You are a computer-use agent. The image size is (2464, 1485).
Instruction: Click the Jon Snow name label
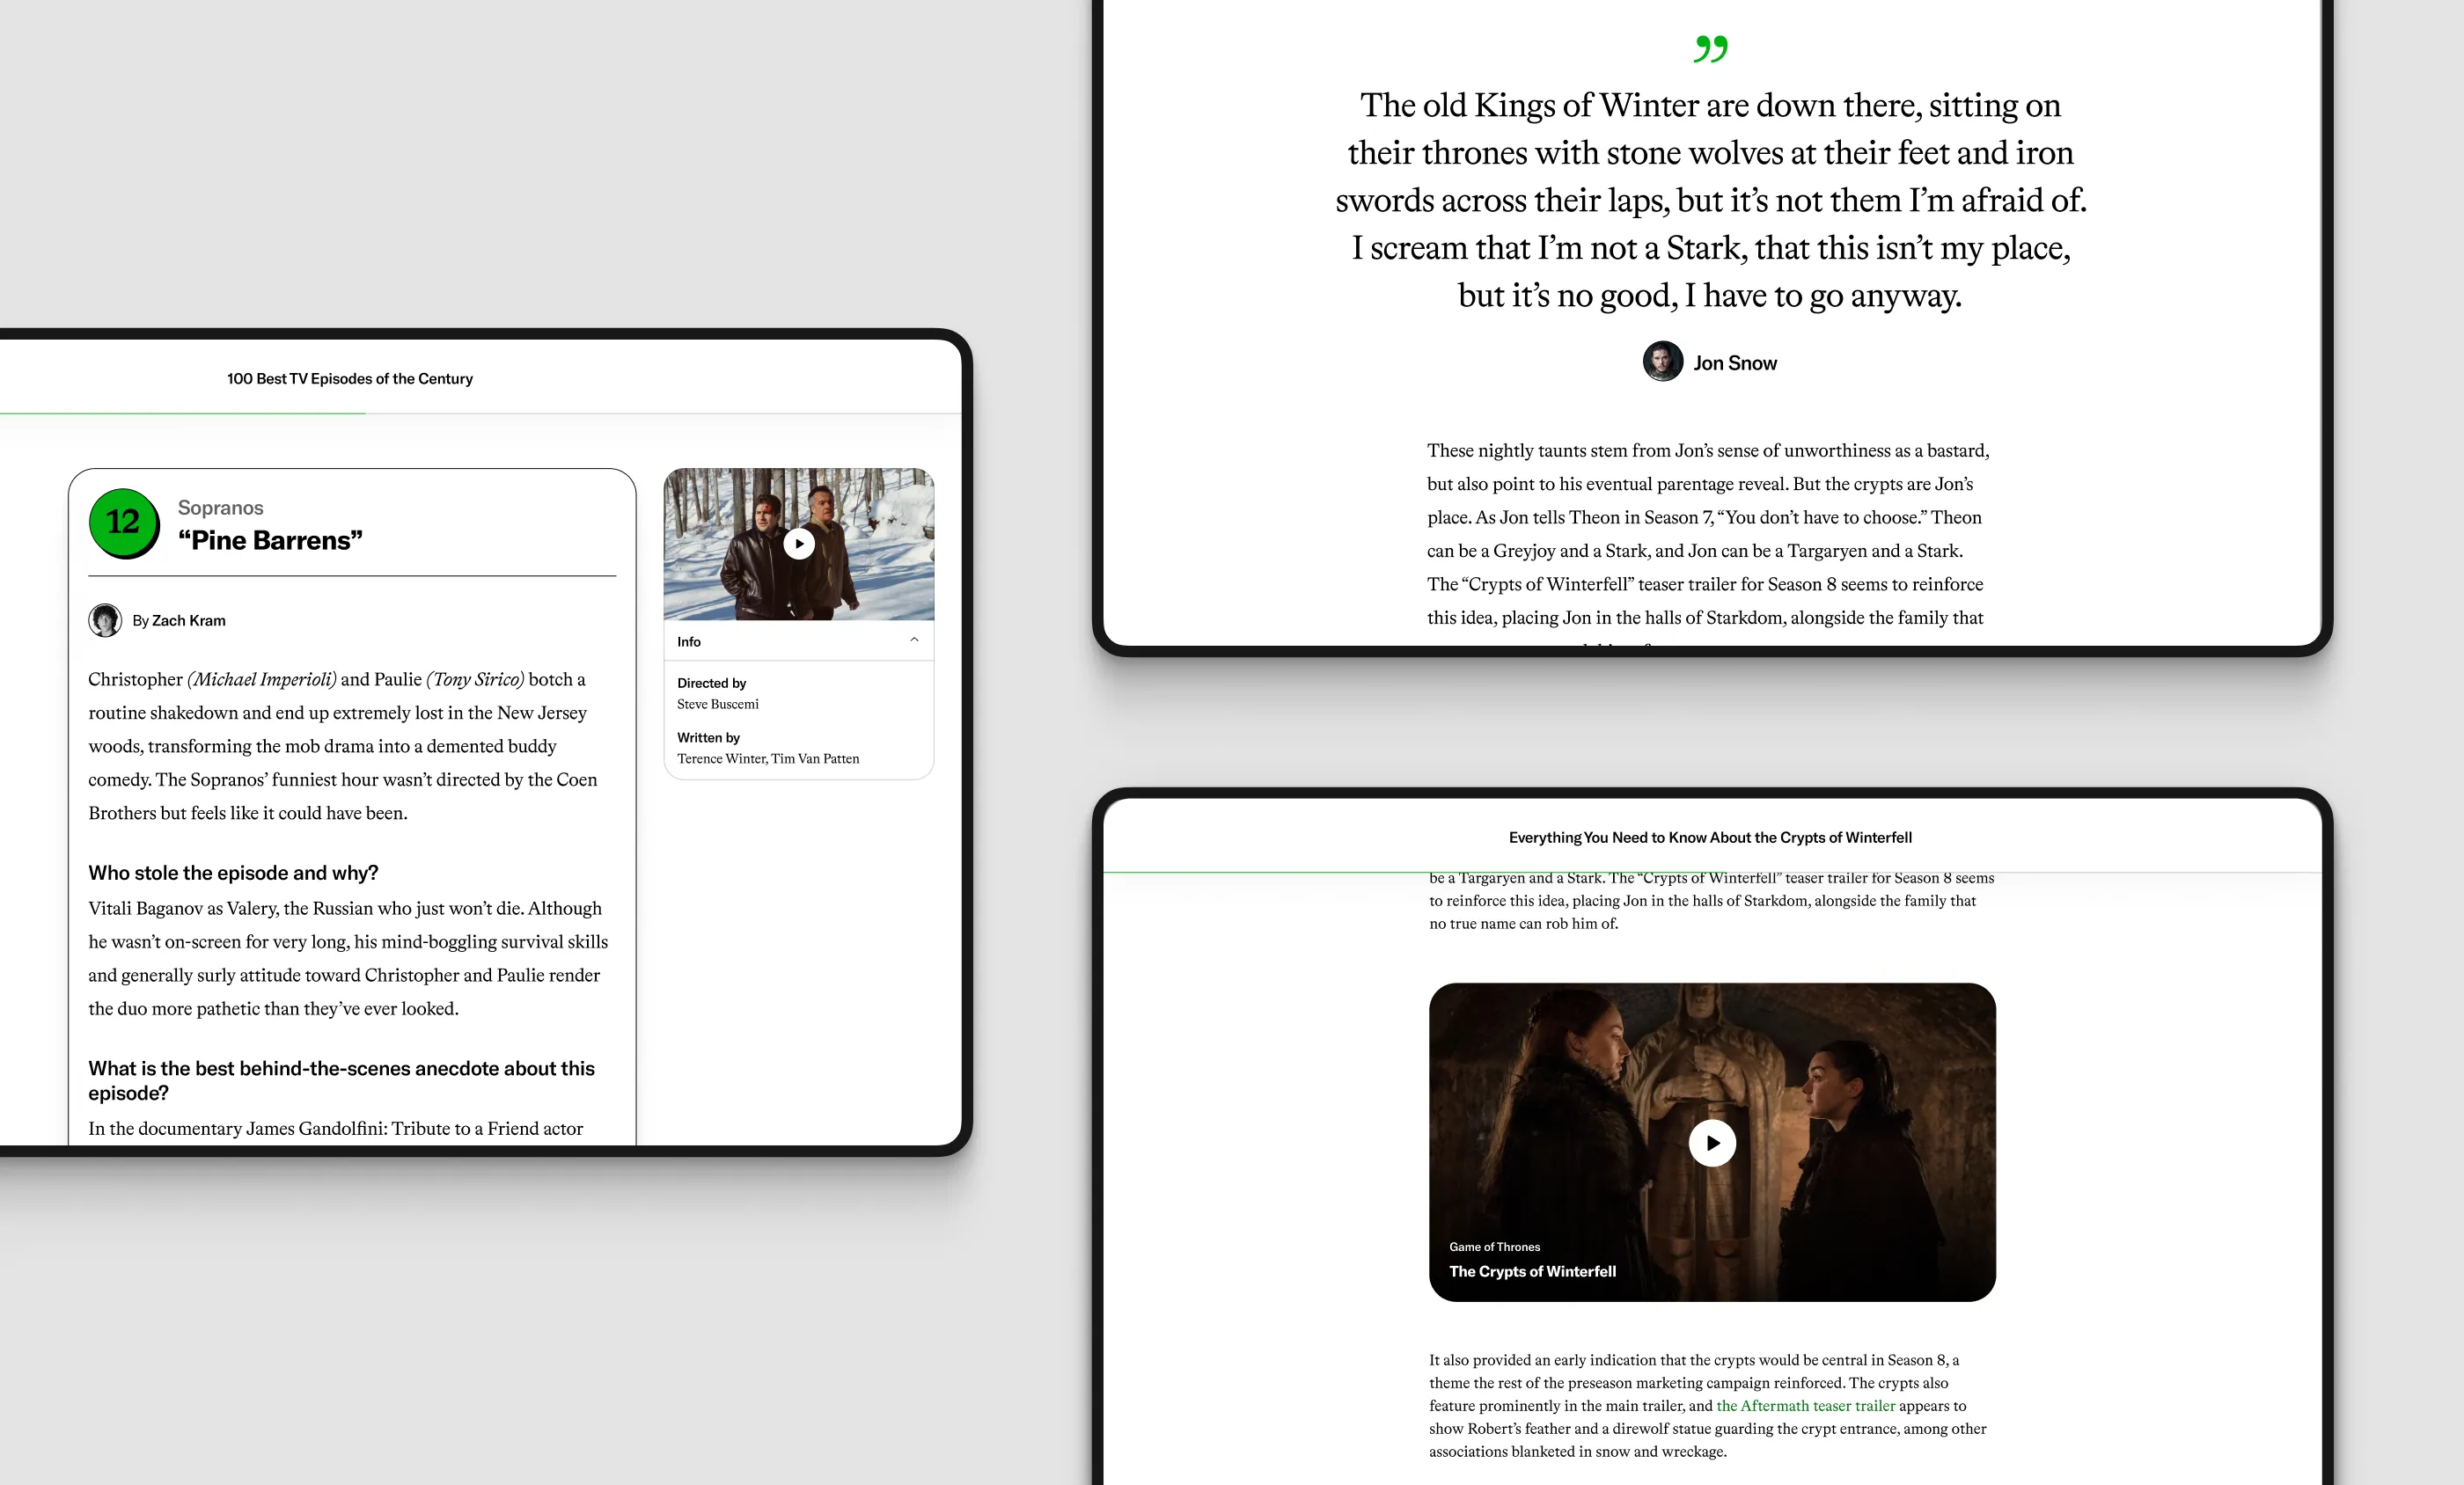1734,363
